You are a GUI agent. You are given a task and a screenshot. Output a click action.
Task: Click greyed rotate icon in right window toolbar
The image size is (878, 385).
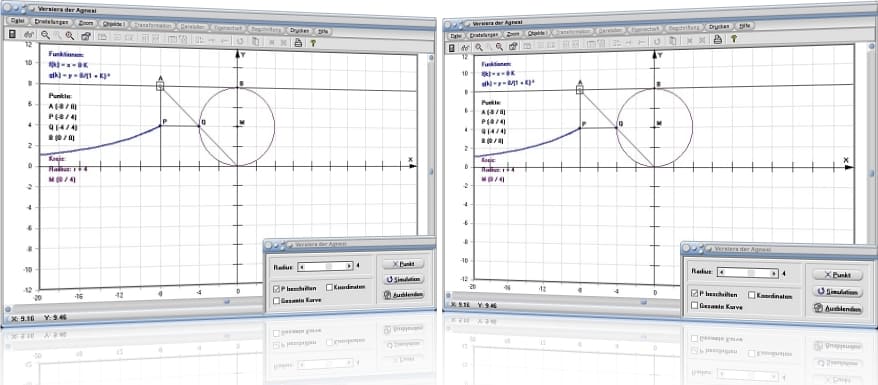click(x=656, y=41)
